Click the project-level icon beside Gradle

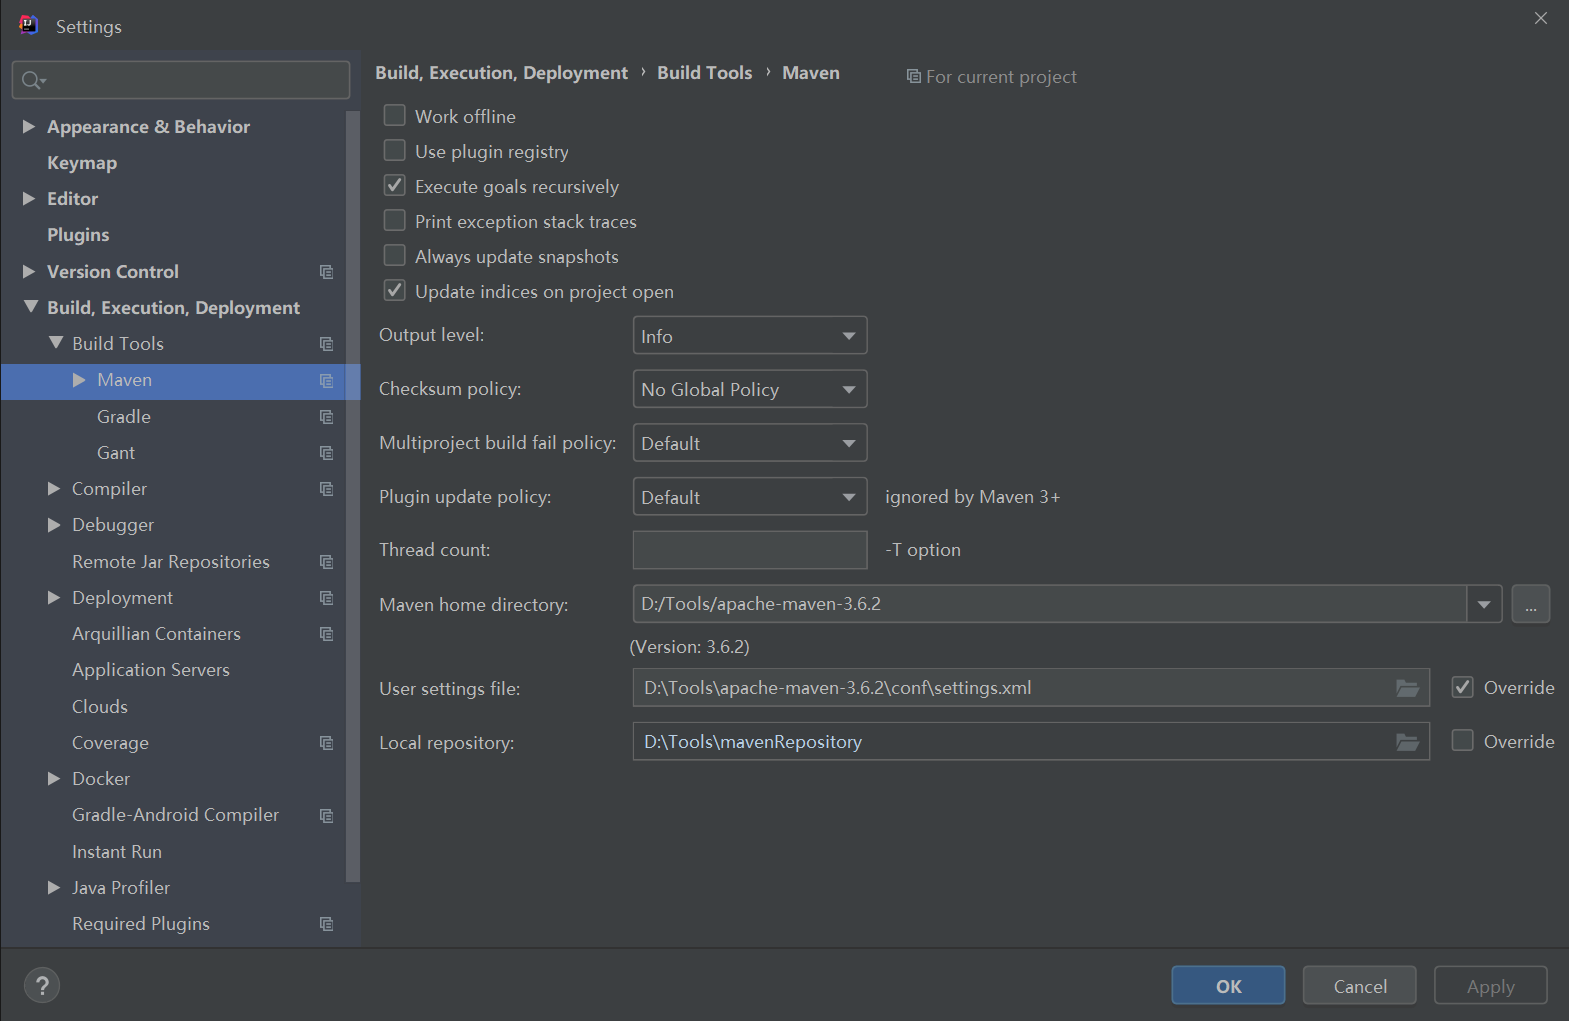click(x=326, y=417)
